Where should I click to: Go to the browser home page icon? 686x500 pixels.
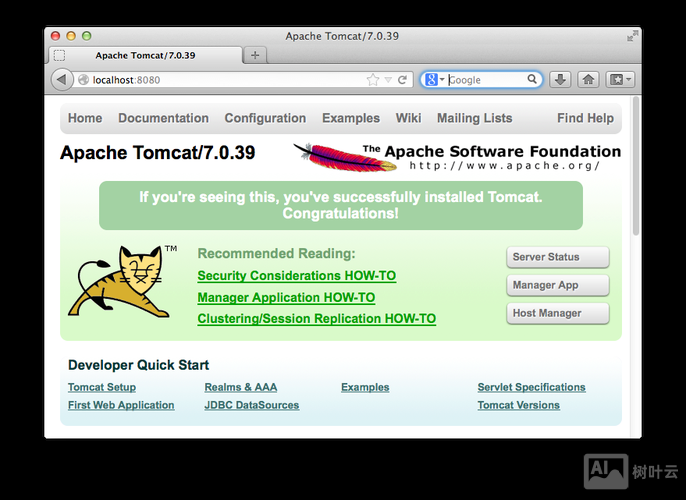click(x=589, y=80)
